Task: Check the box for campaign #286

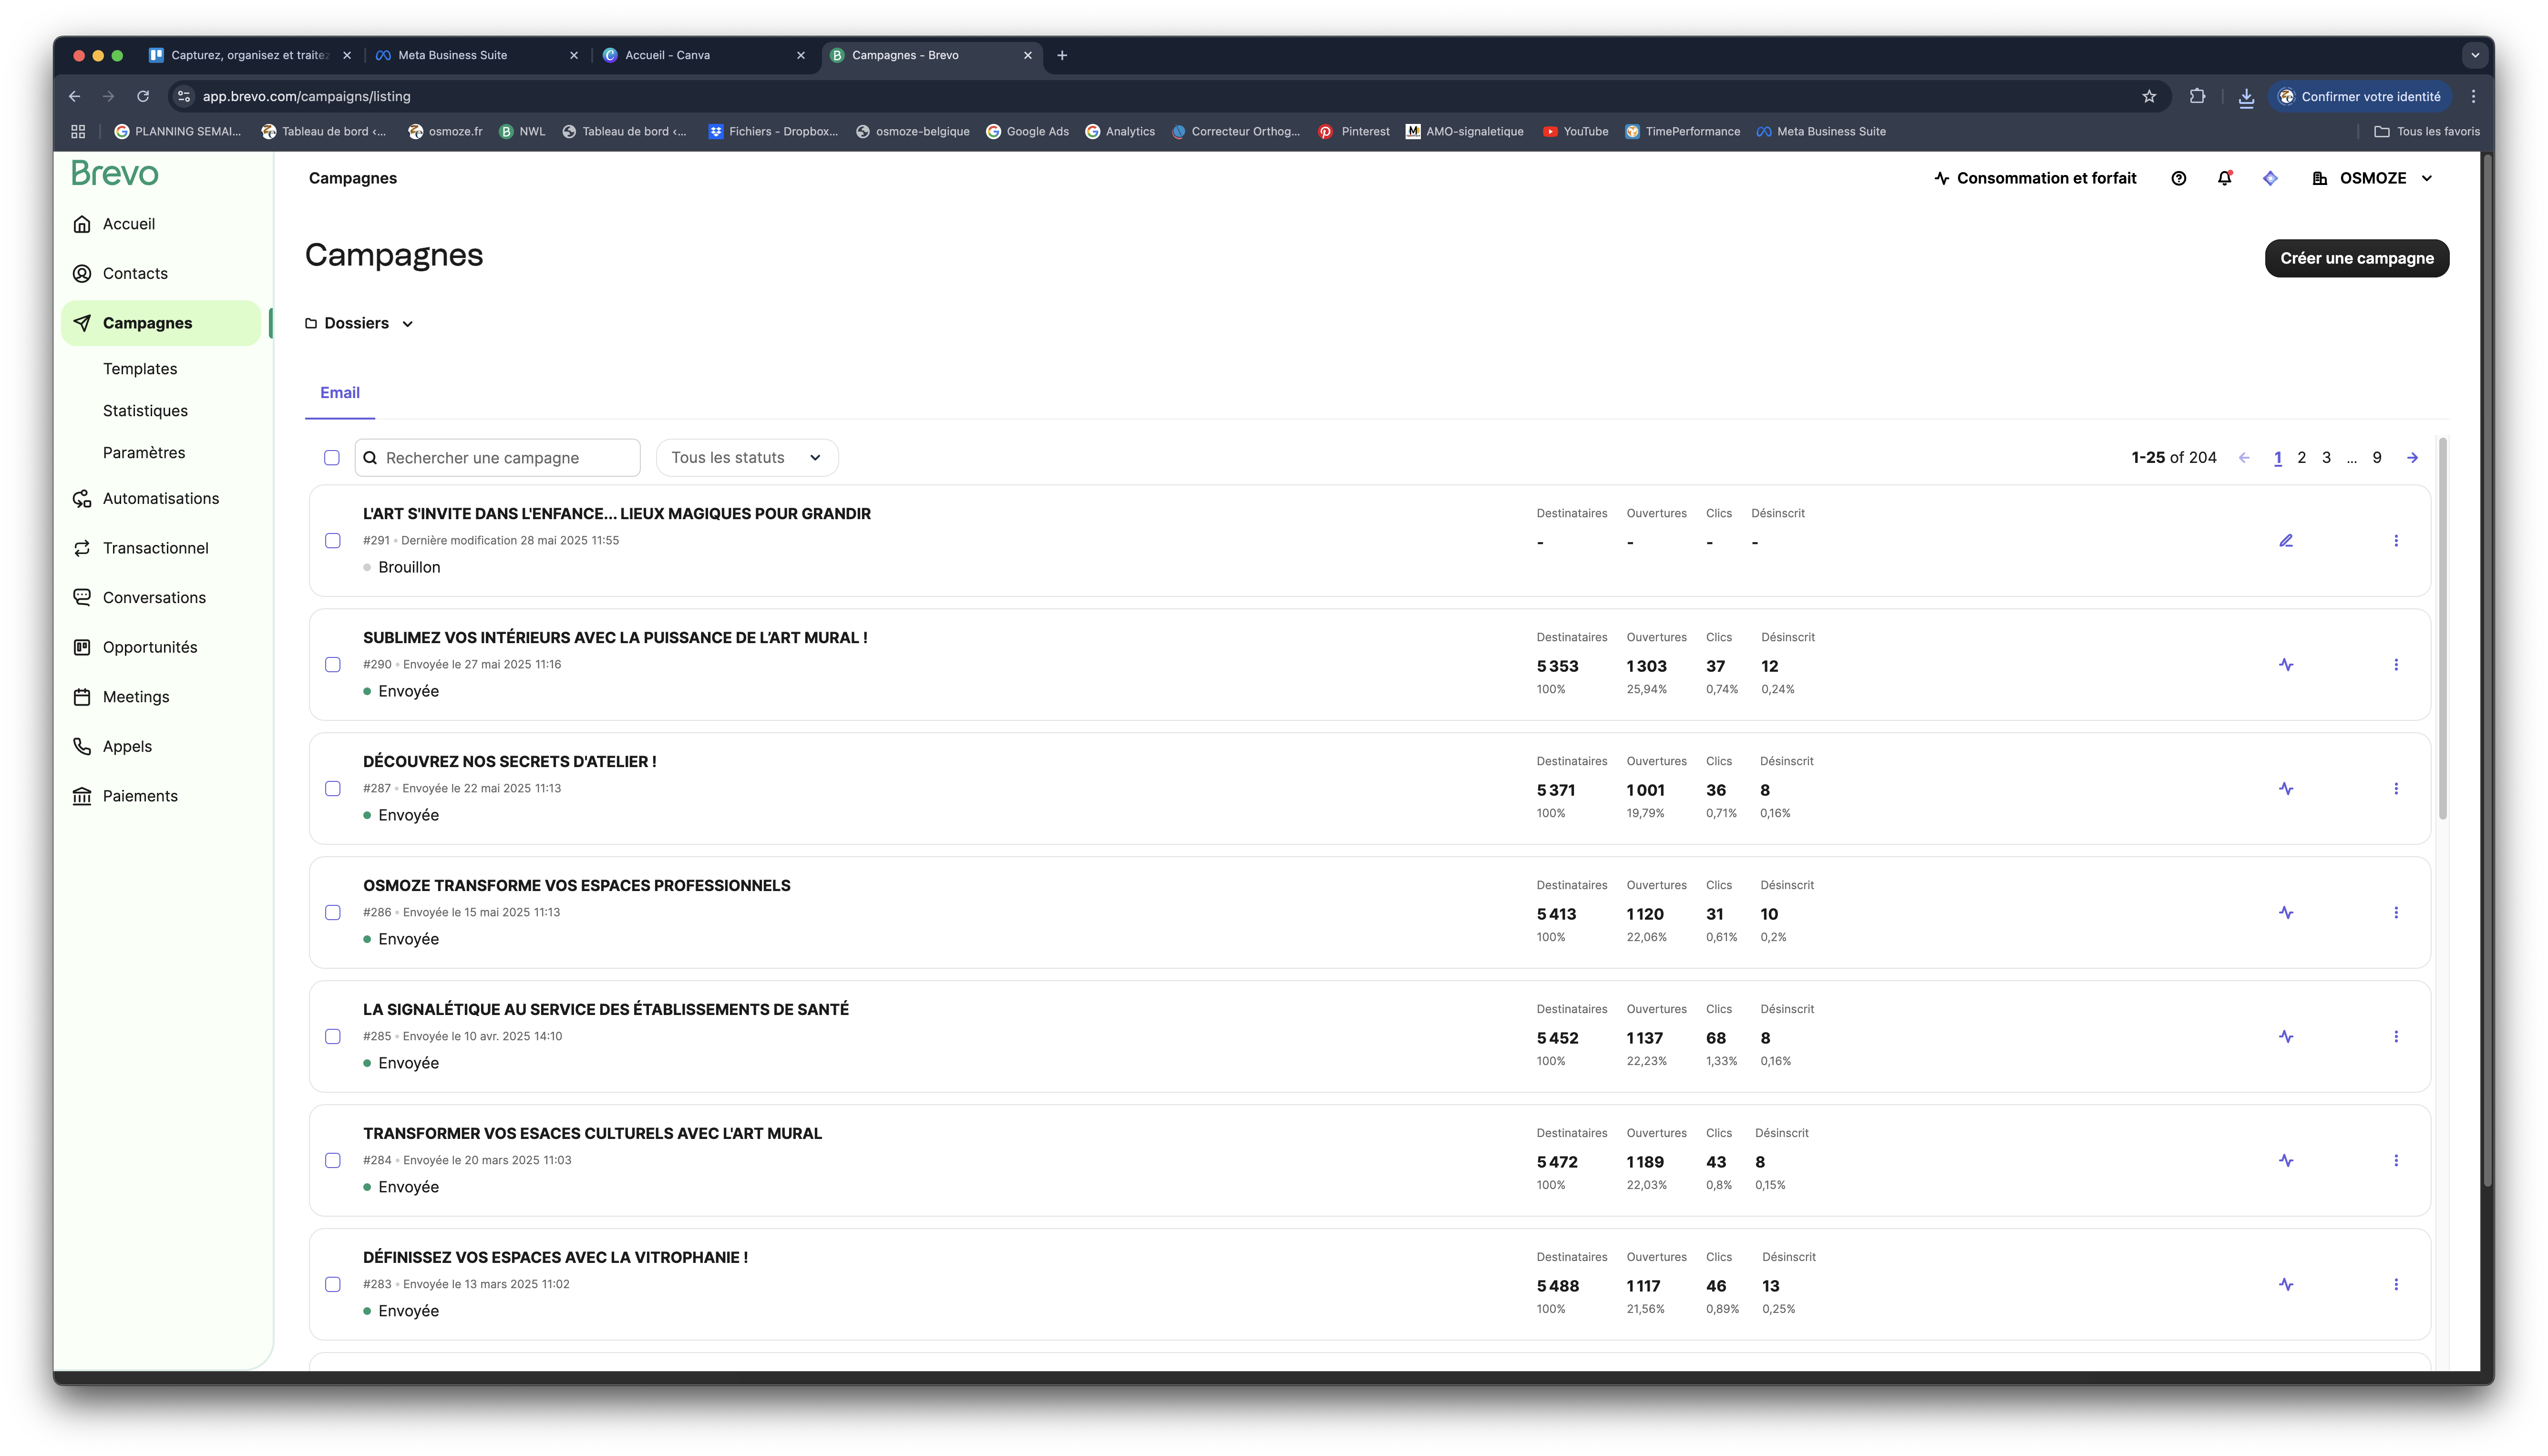Action: (333, 913)
